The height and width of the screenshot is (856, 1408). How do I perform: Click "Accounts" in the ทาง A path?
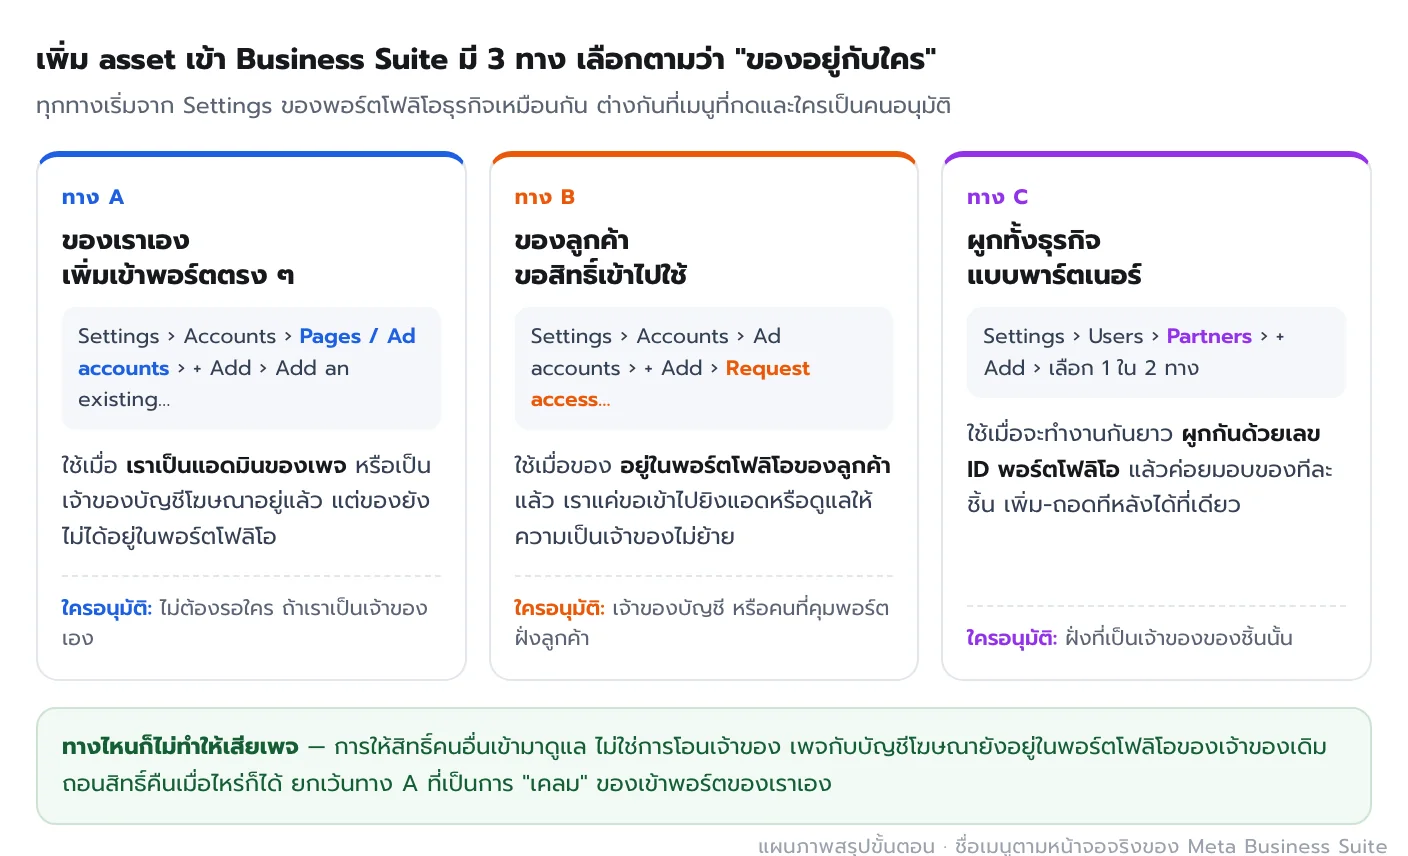230,336
